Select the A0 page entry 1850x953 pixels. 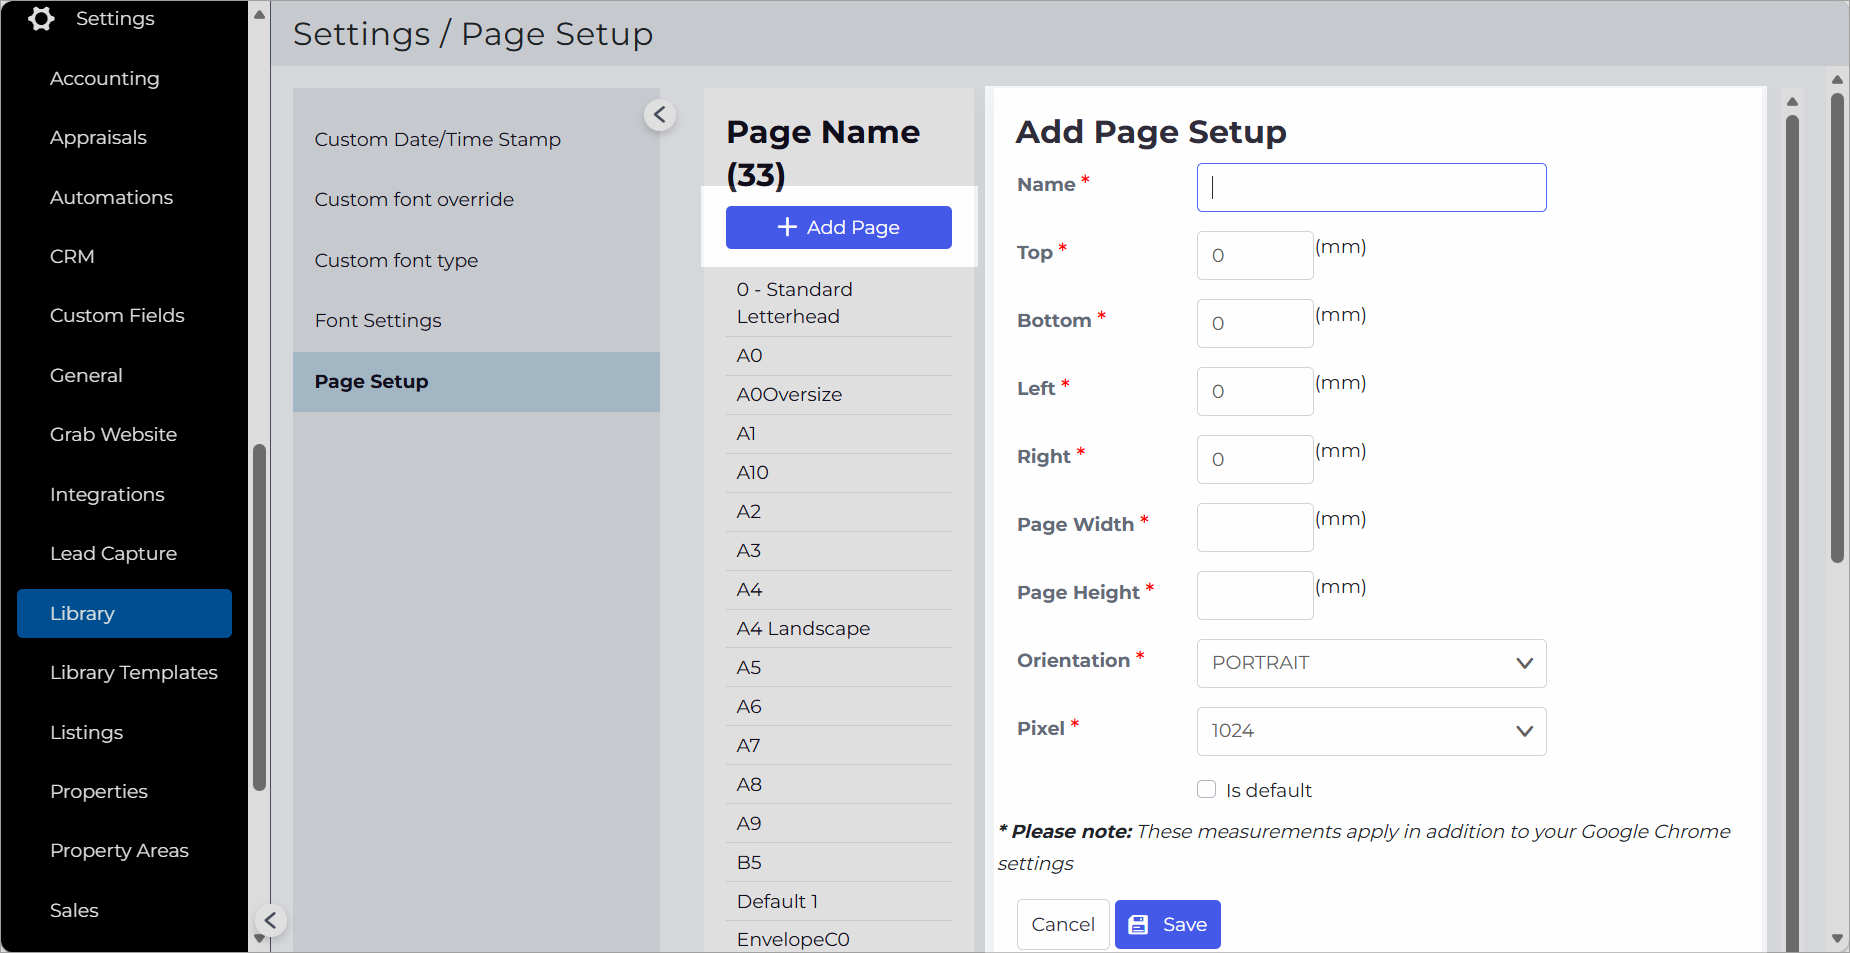click(x=838, y=356)
